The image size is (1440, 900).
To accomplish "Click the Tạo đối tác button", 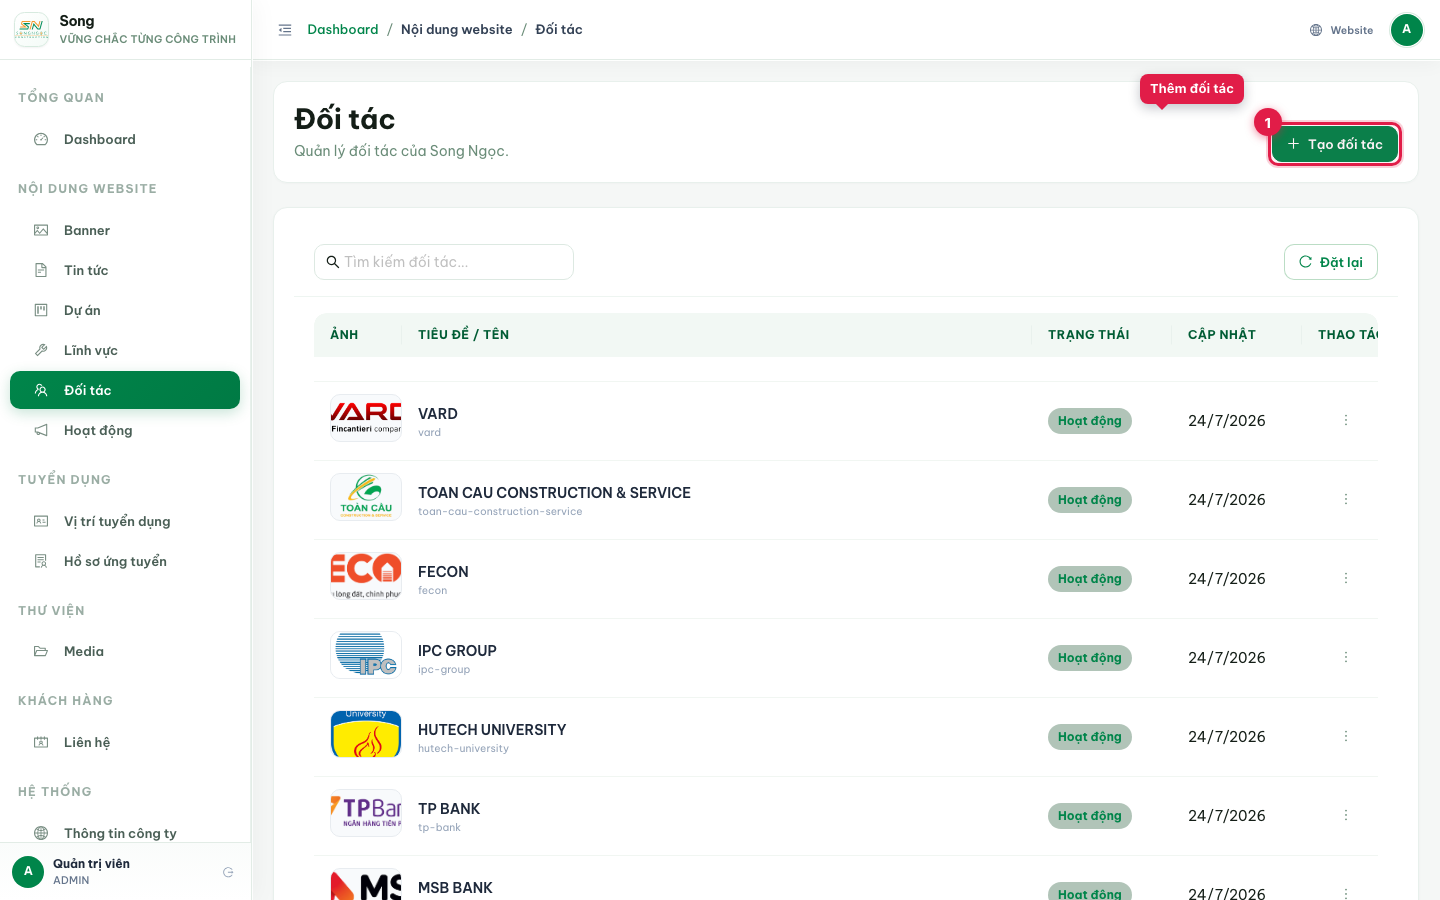I will click(x=1335, y=144).
